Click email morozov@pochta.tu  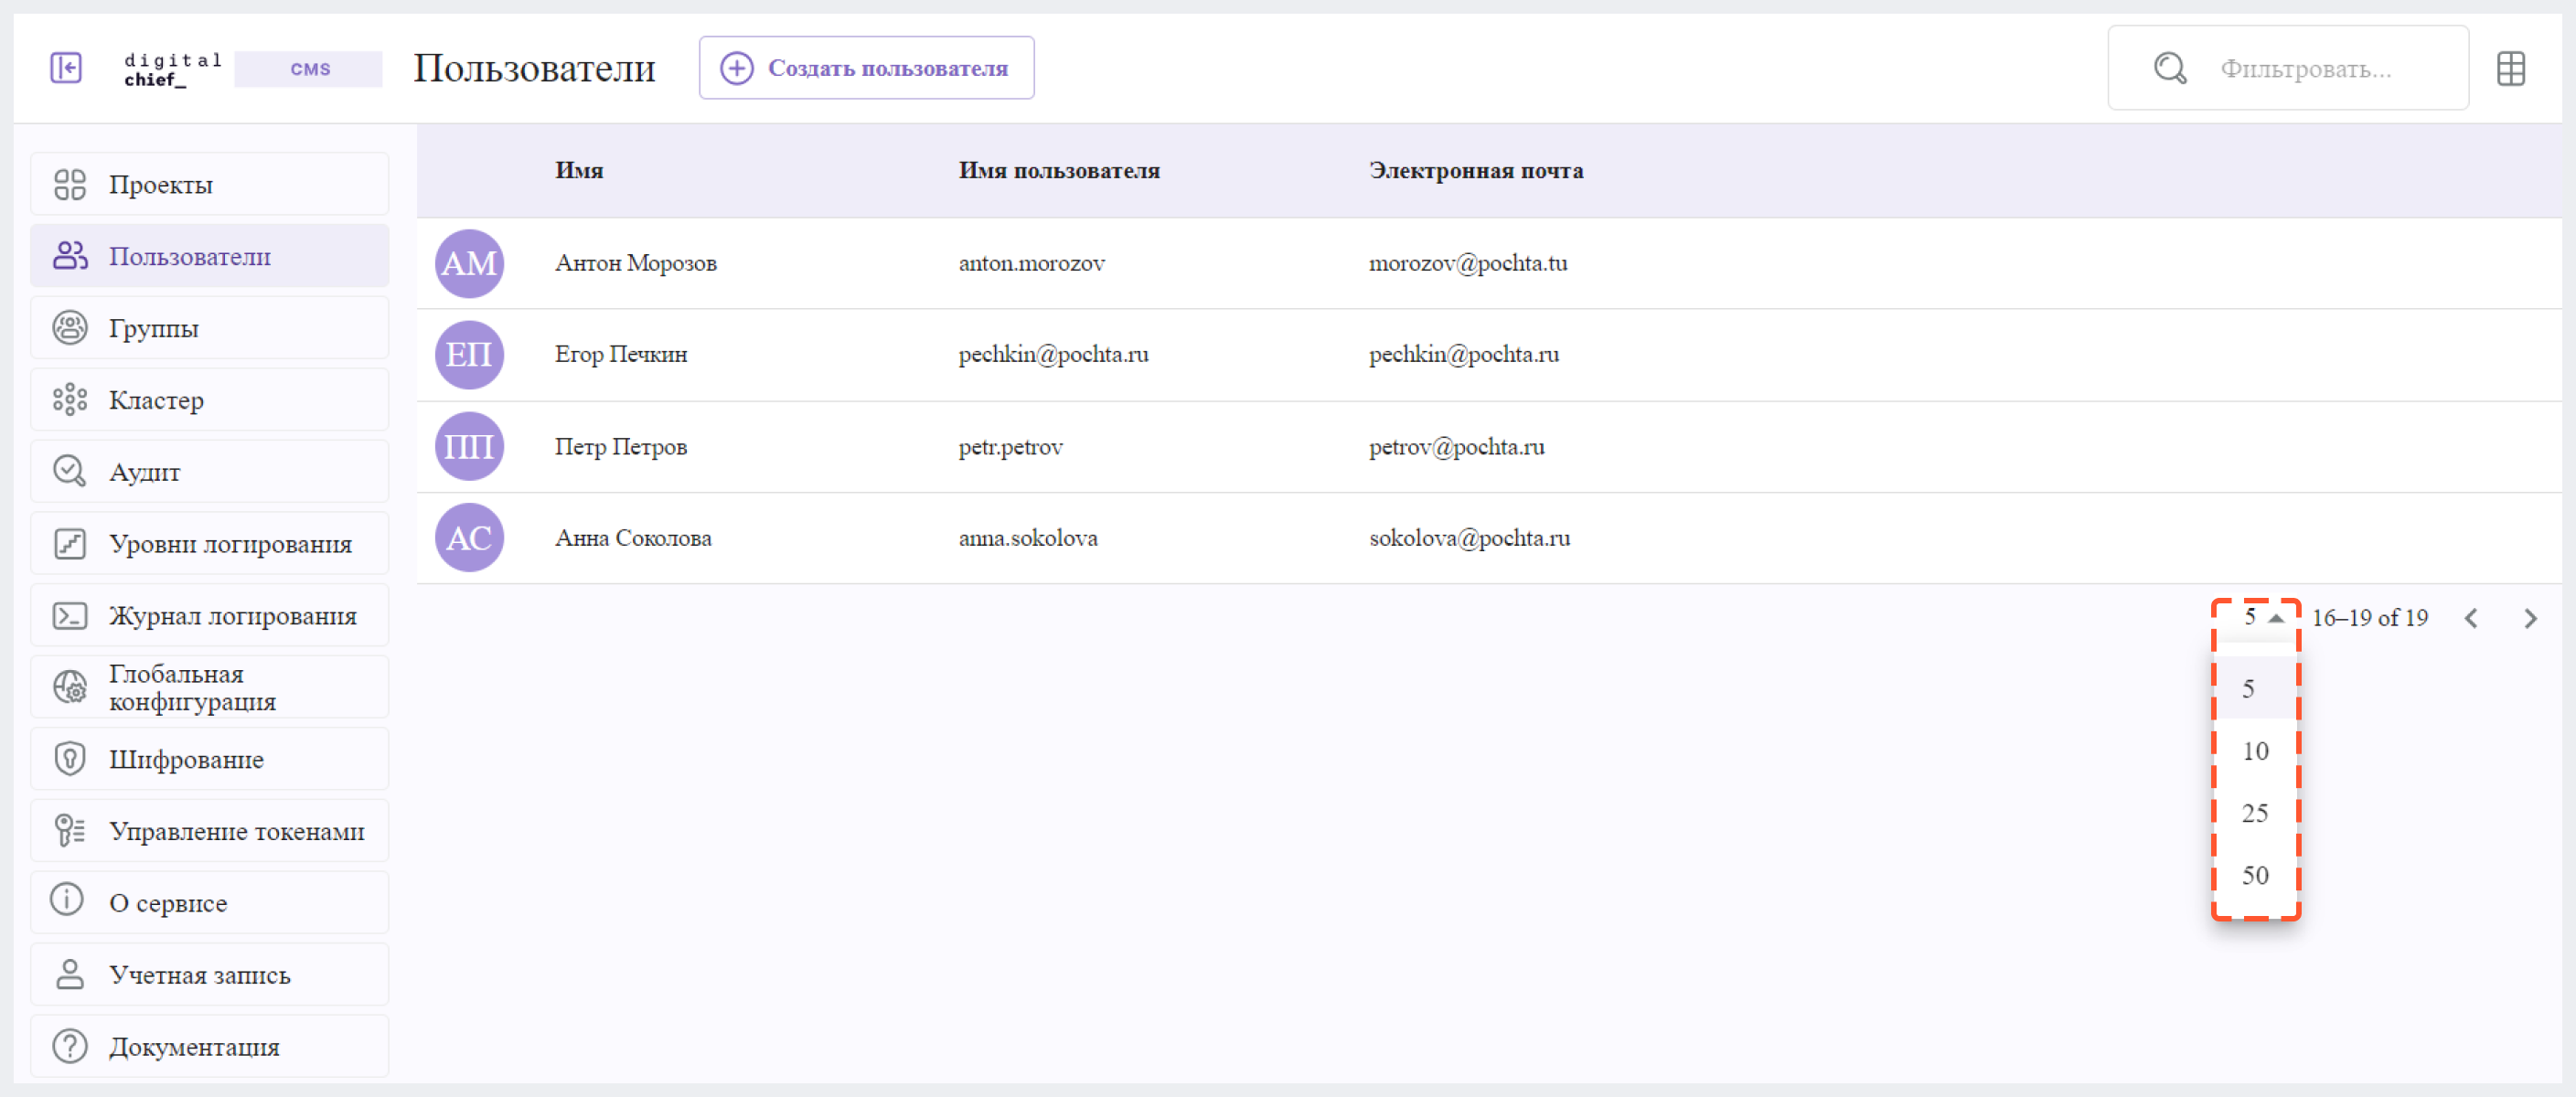pyautogui.click(x=1468, y=263)
